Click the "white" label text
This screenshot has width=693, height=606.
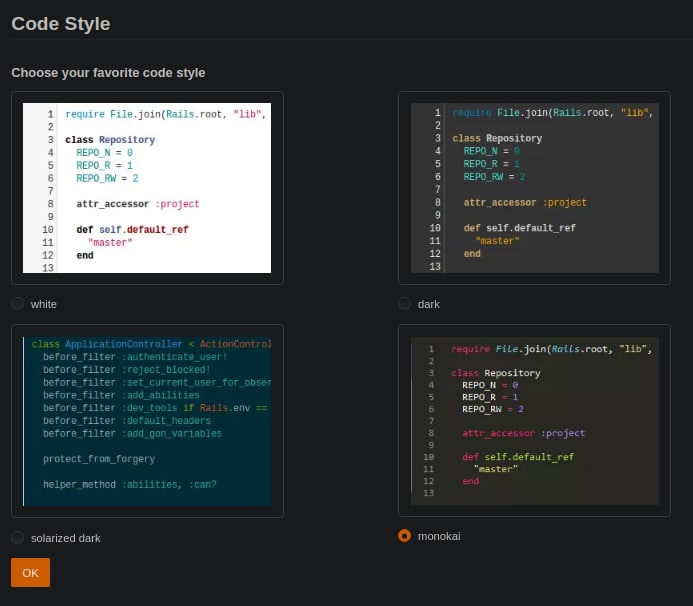coord(44,304)
